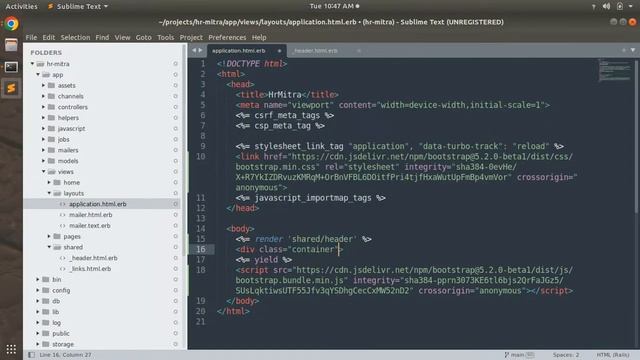Click Sublime Text icon in dock

pos(11,88)
